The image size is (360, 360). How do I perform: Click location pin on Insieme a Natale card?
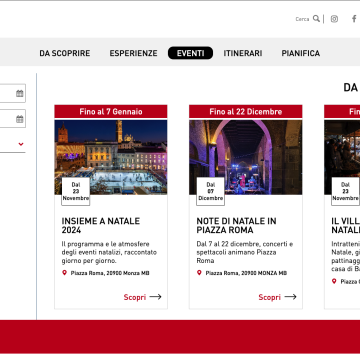(x=65, y=273)
